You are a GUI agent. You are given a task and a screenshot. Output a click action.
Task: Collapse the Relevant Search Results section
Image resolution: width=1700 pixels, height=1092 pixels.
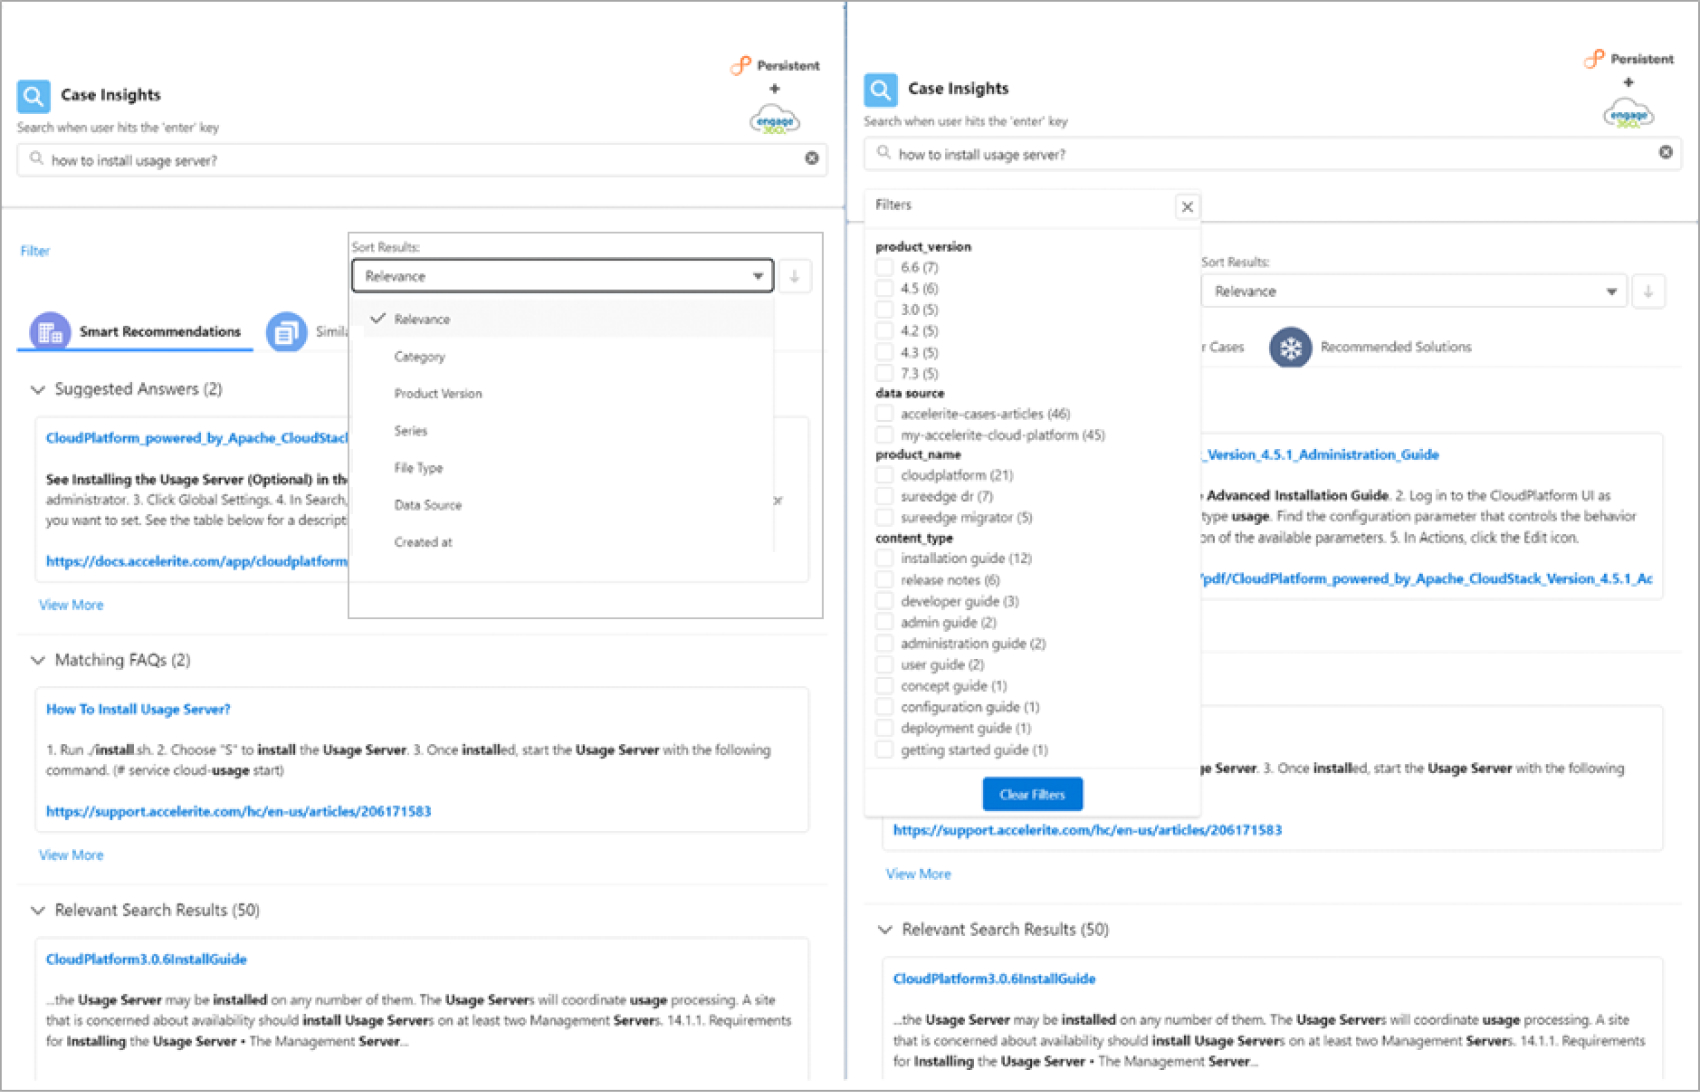(38, 910)
